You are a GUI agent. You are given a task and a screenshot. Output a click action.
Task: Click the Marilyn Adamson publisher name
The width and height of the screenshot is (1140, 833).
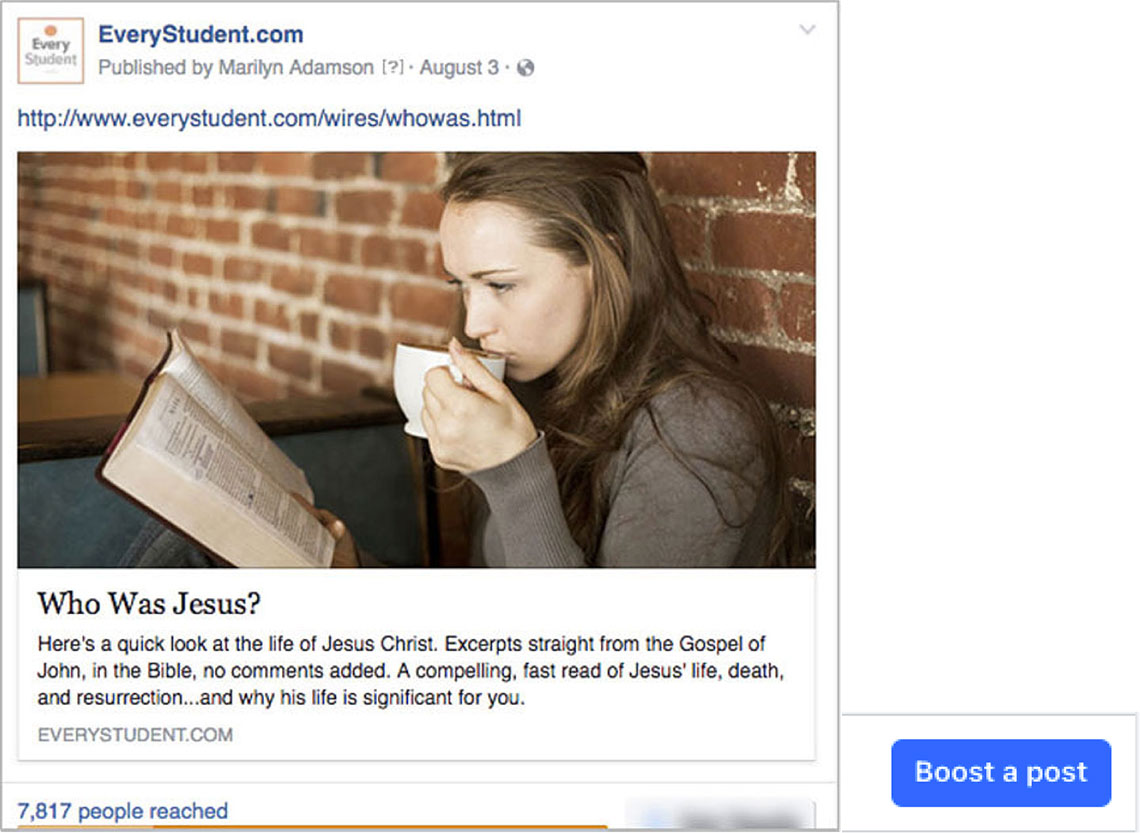pyautogui.click(x=296, y=68)
